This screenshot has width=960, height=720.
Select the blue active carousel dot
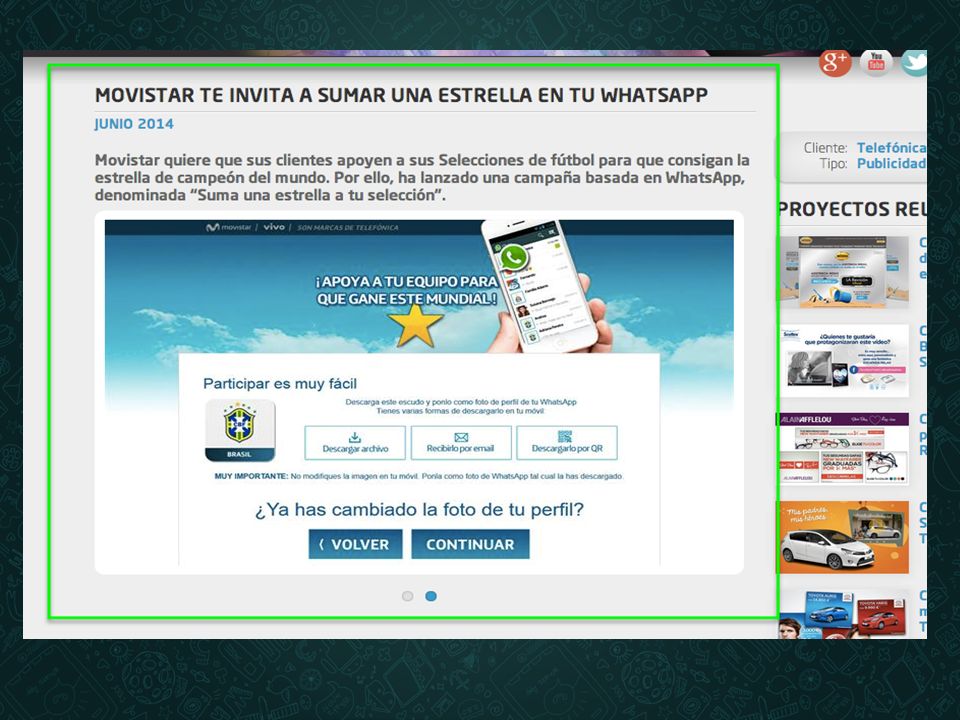pos(431,596)
